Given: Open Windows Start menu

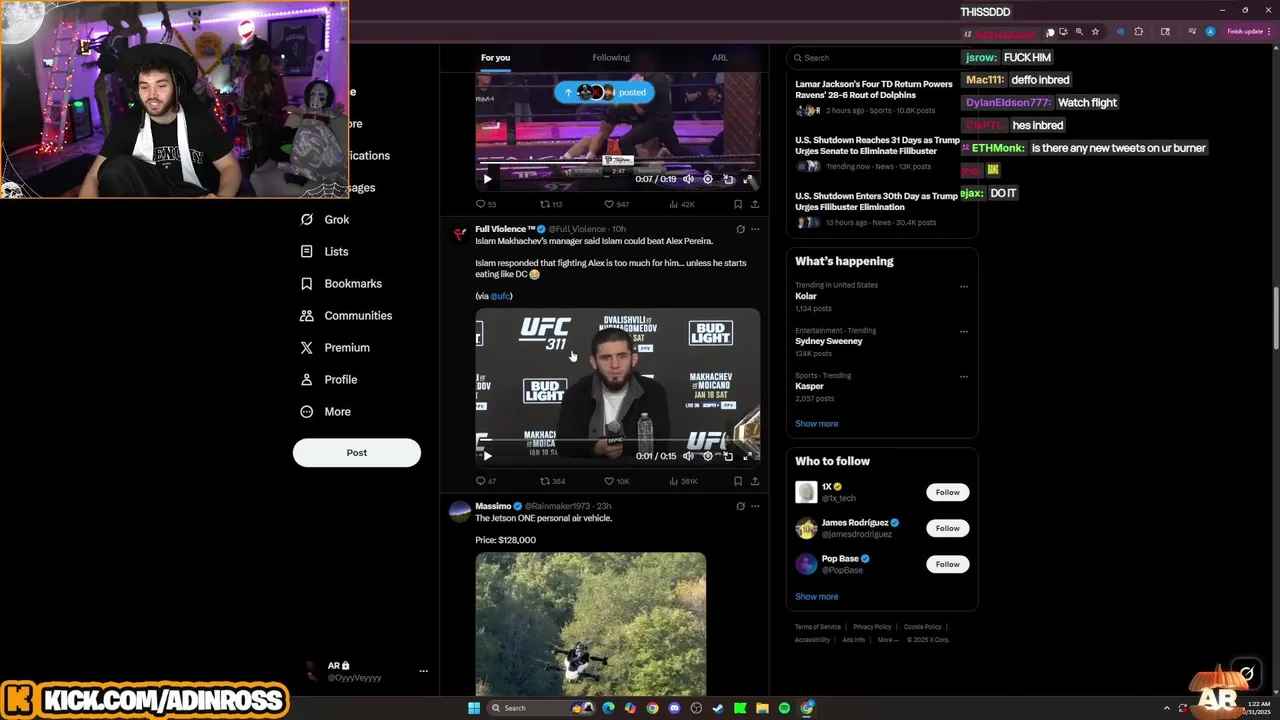Looking at the screenshot, I should coord(474,708).
